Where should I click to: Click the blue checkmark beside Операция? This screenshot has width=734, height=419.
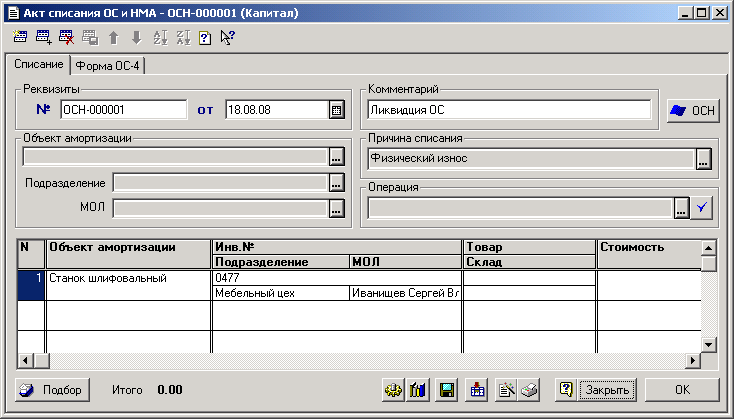click(x=703, y=208)
